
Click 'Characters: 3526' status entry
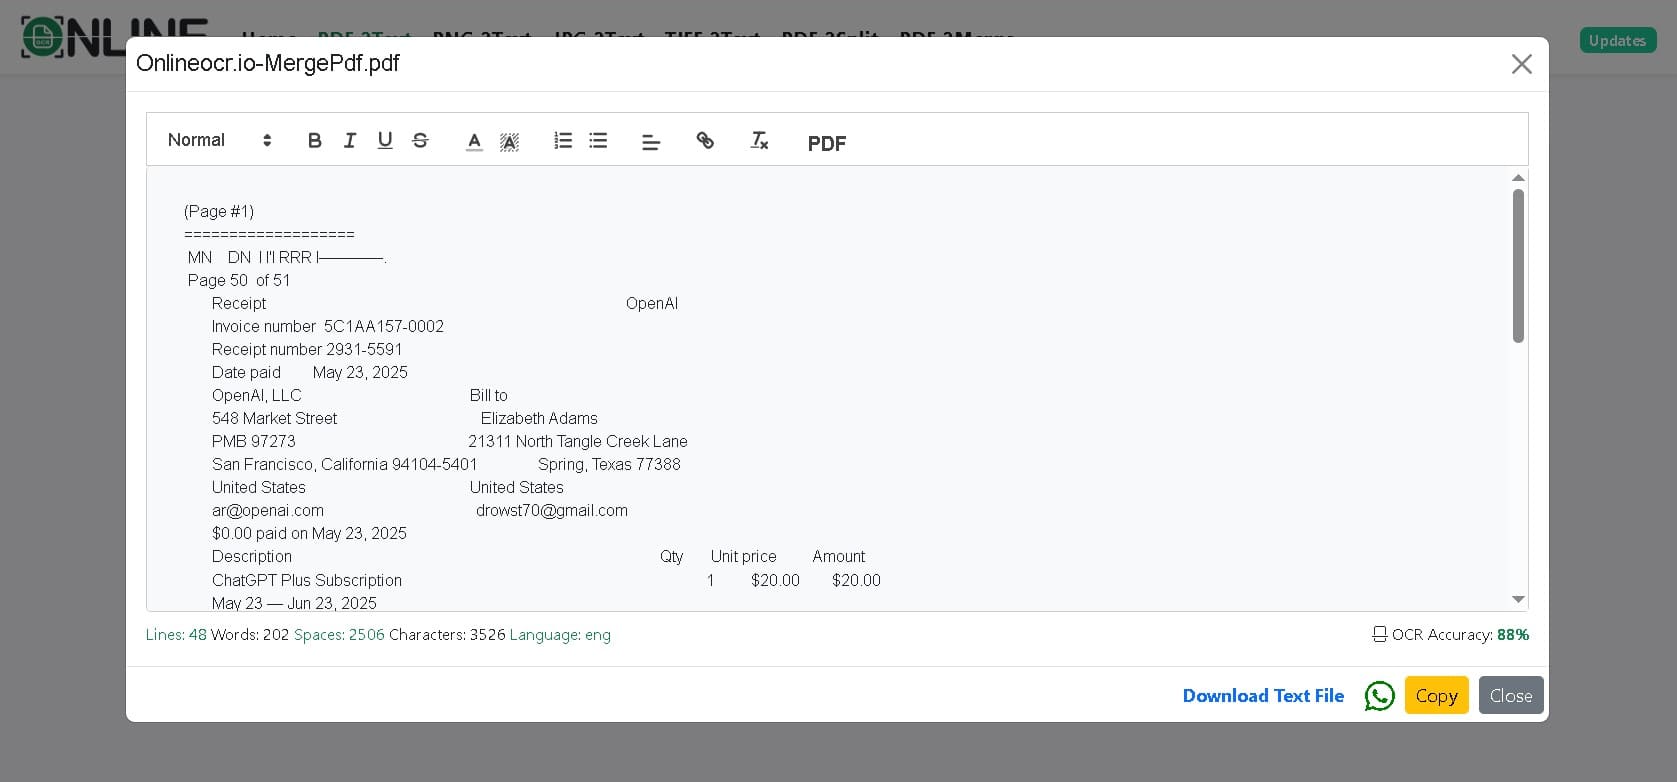point(447,634)
